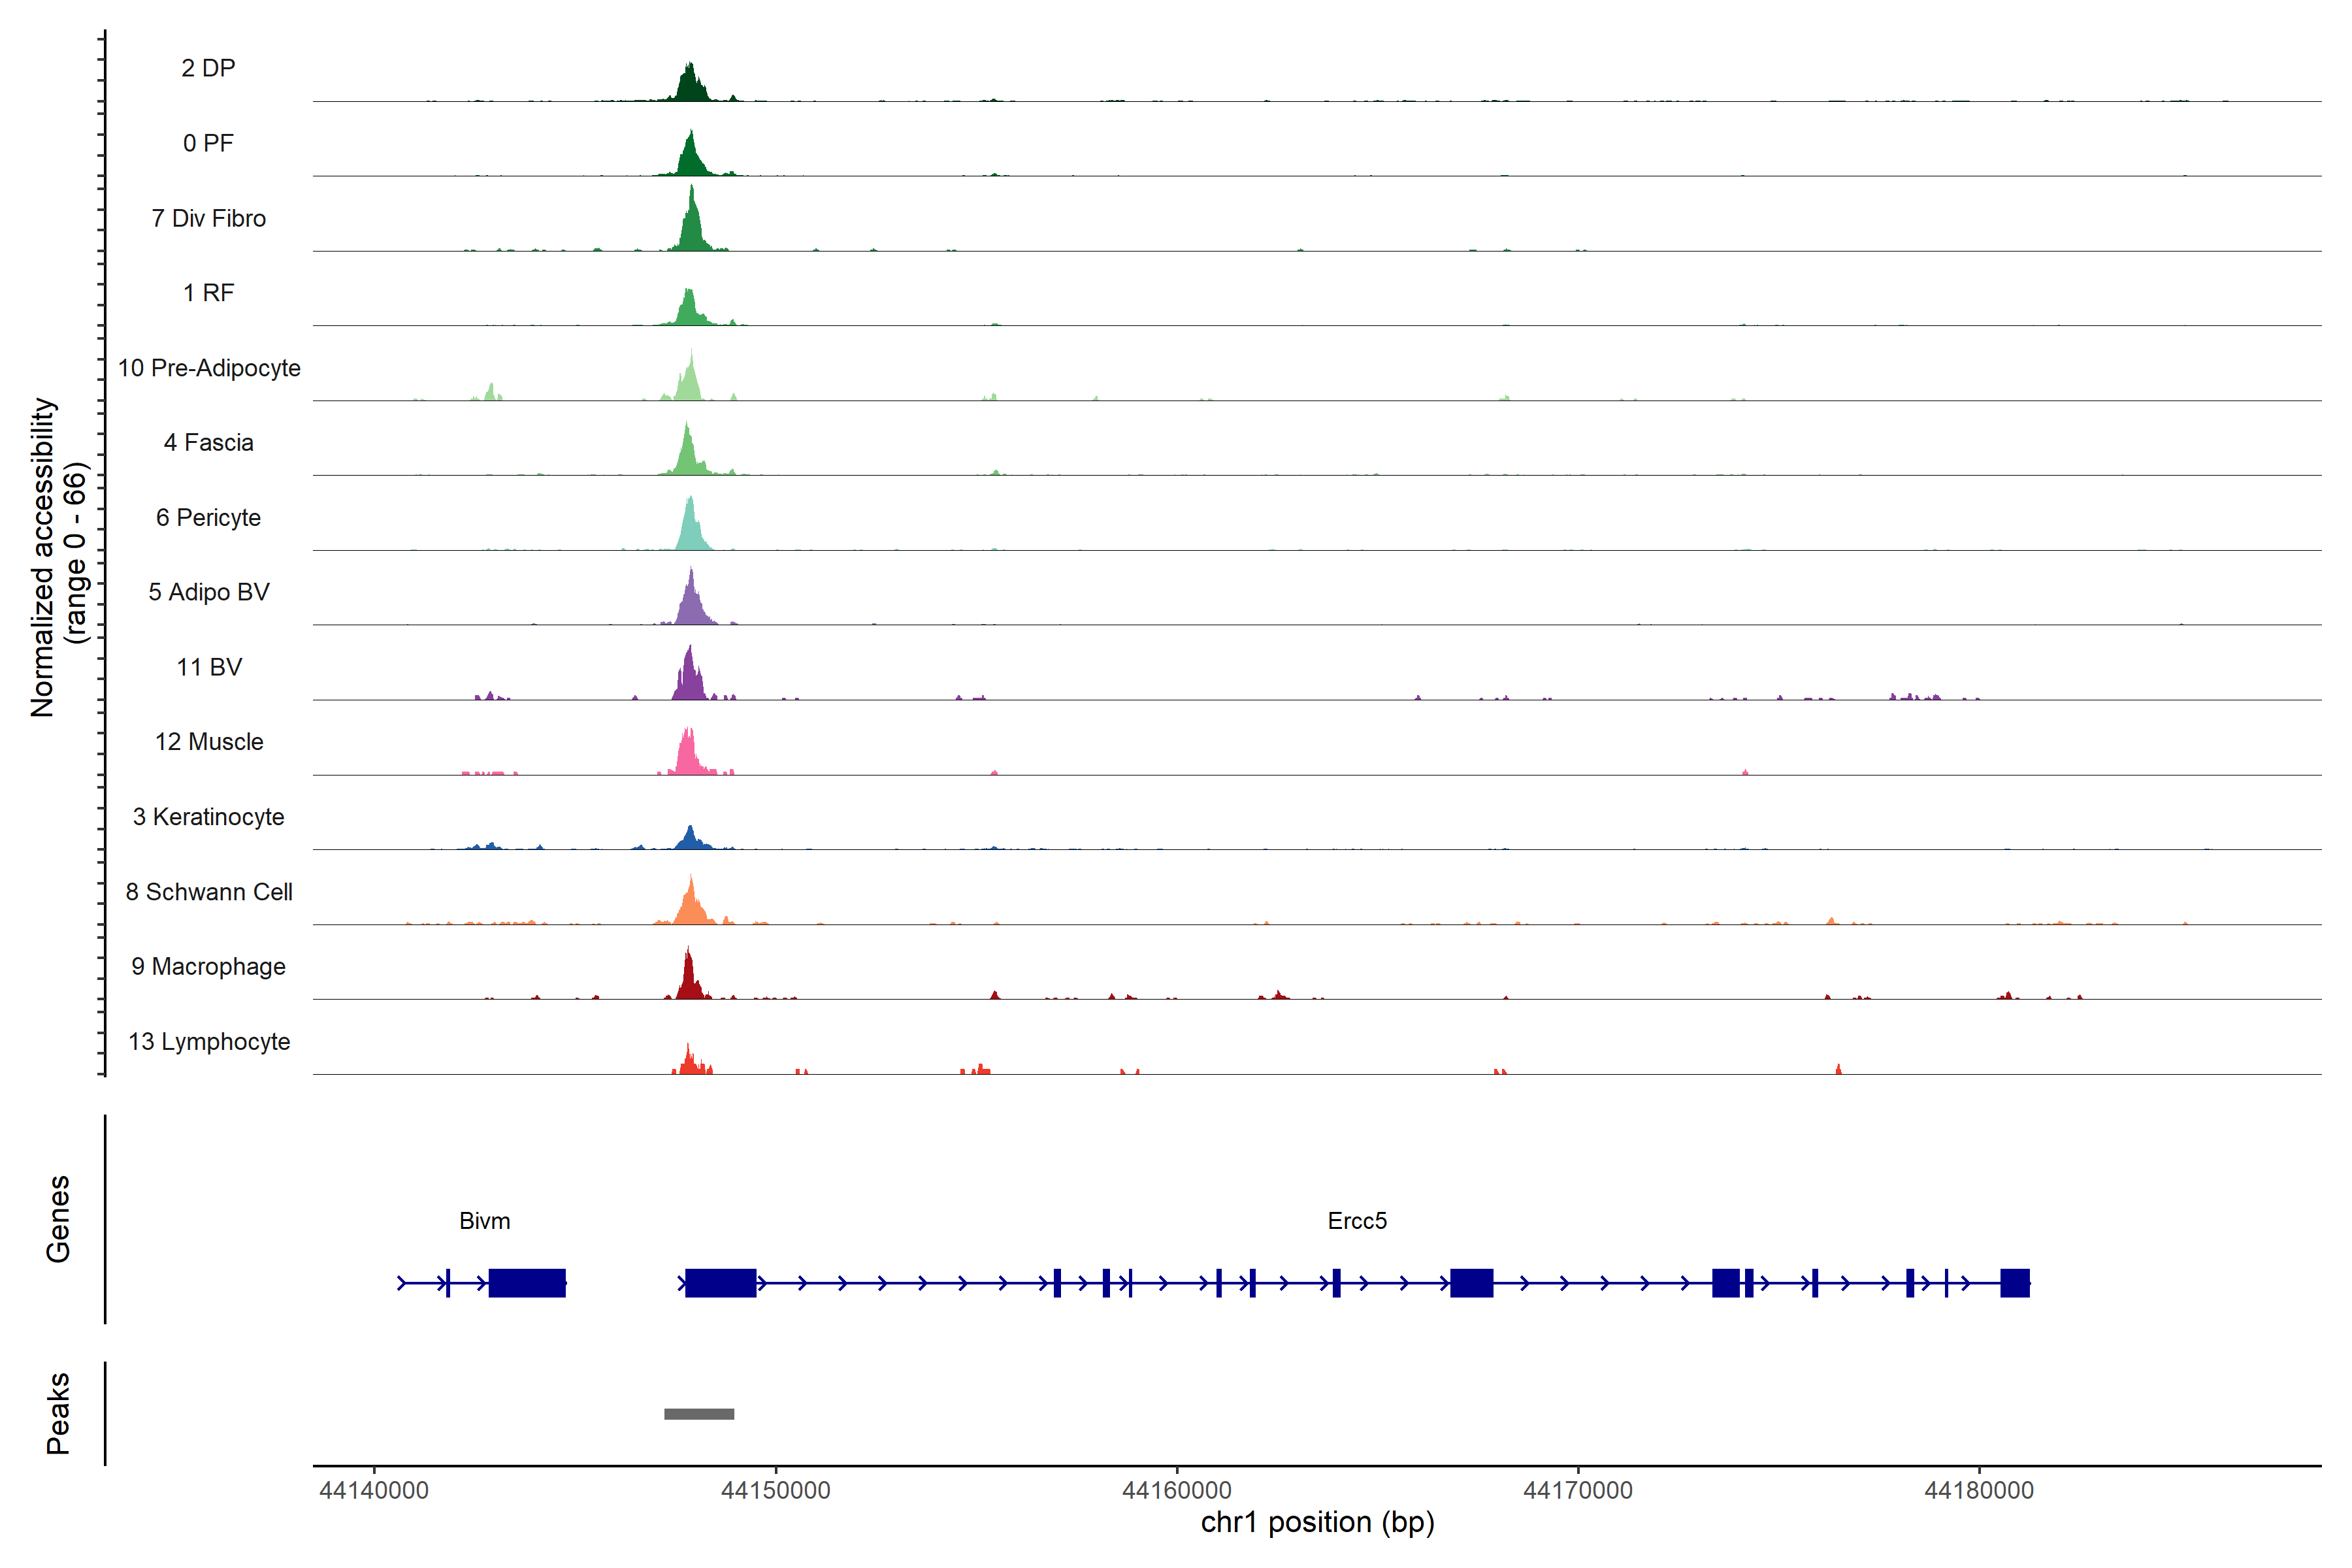Click the 44180000 axis tick label
The width and height of the screenshot is (2352, 1568).
[1979, 1490]
